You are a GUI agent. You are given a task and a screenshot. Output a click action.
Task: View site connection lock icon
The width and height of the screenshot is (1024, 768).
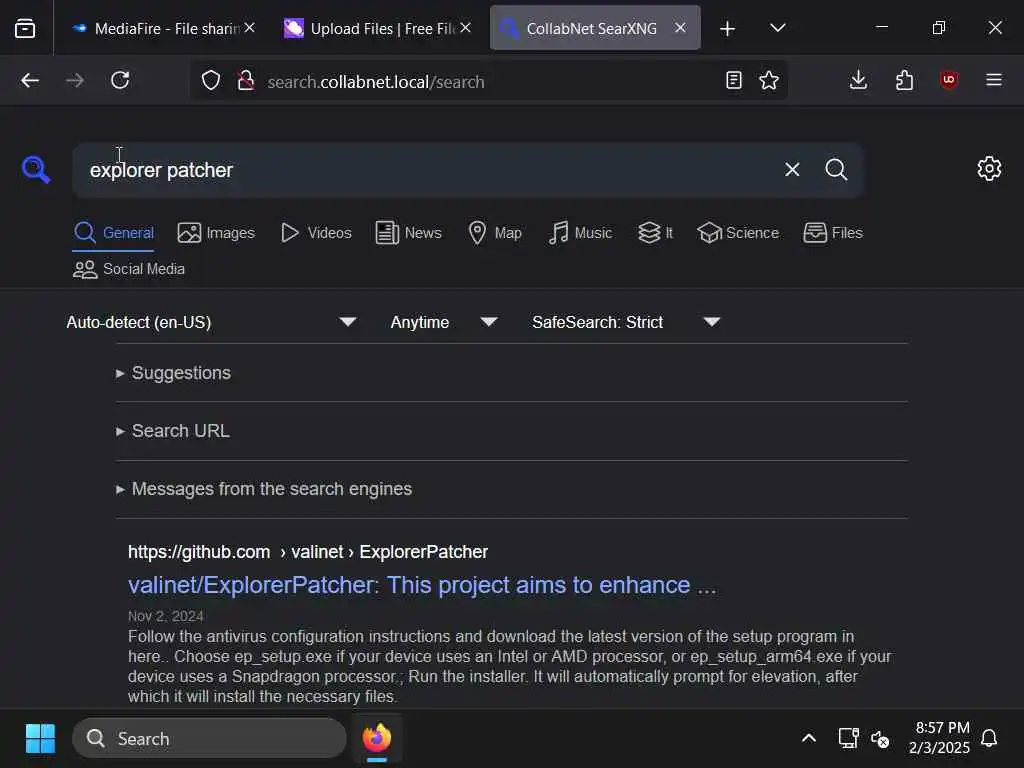point(246,81)
